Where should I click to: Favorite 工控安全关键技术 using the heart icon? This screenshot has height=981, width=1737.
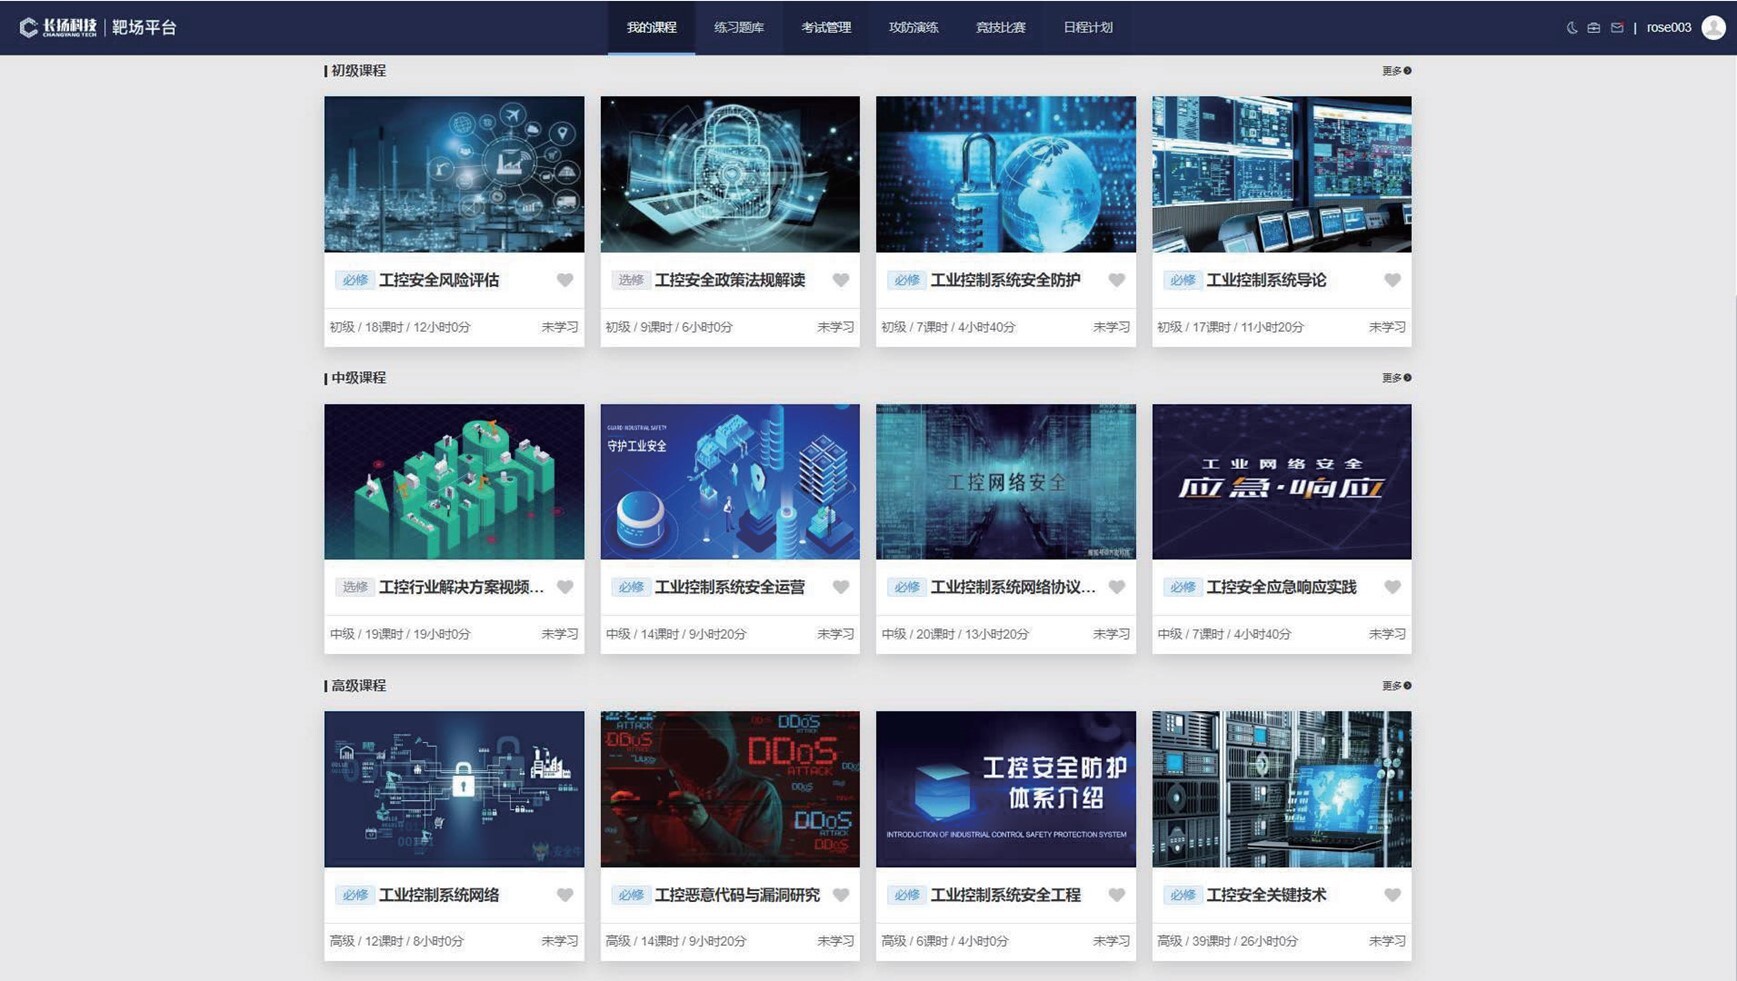click(1392, 895)
